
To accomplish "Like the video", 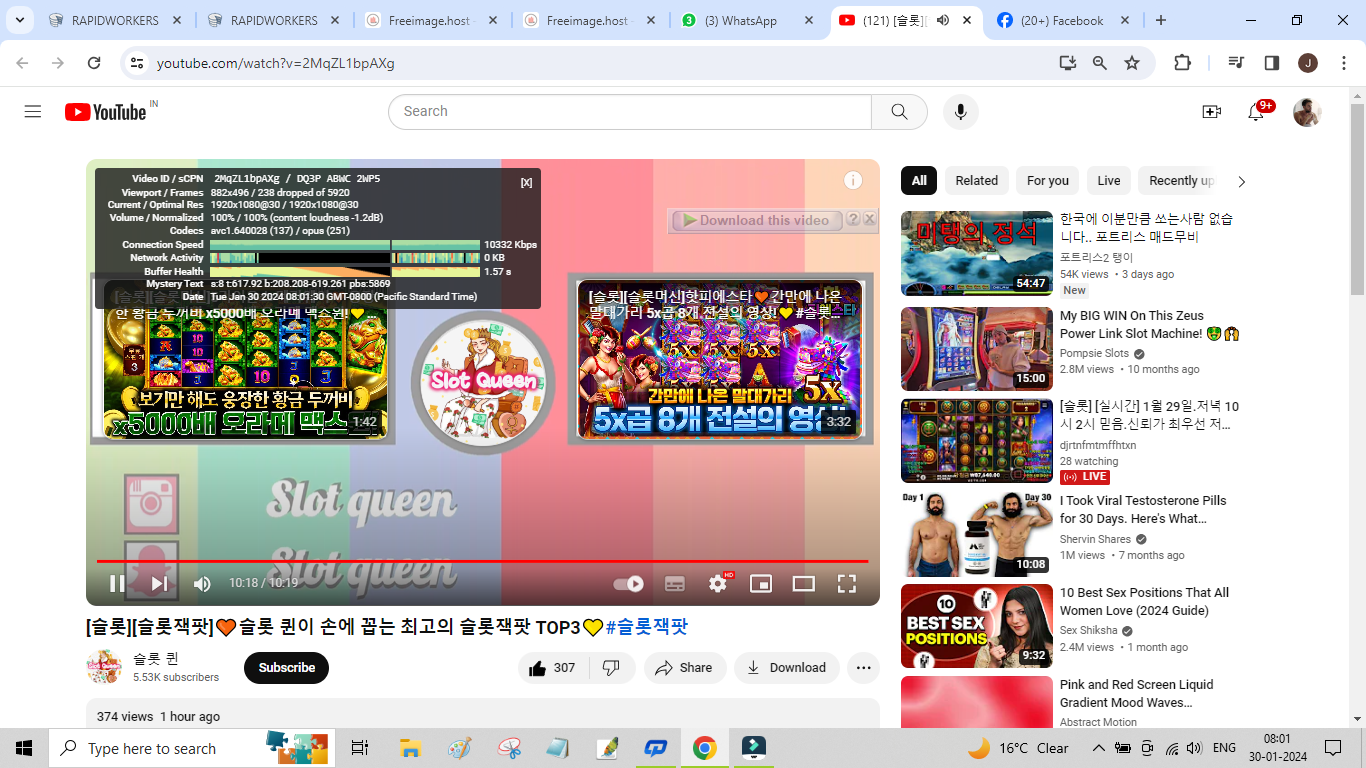I will point(552,668).
